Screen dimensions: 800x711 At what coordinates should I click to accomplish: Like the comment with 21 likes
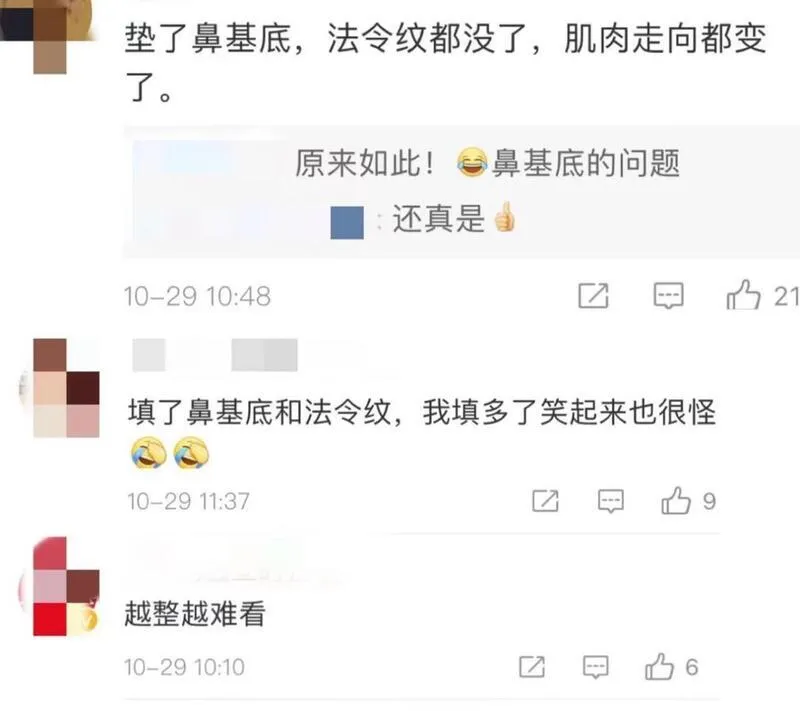pos(744,295)
